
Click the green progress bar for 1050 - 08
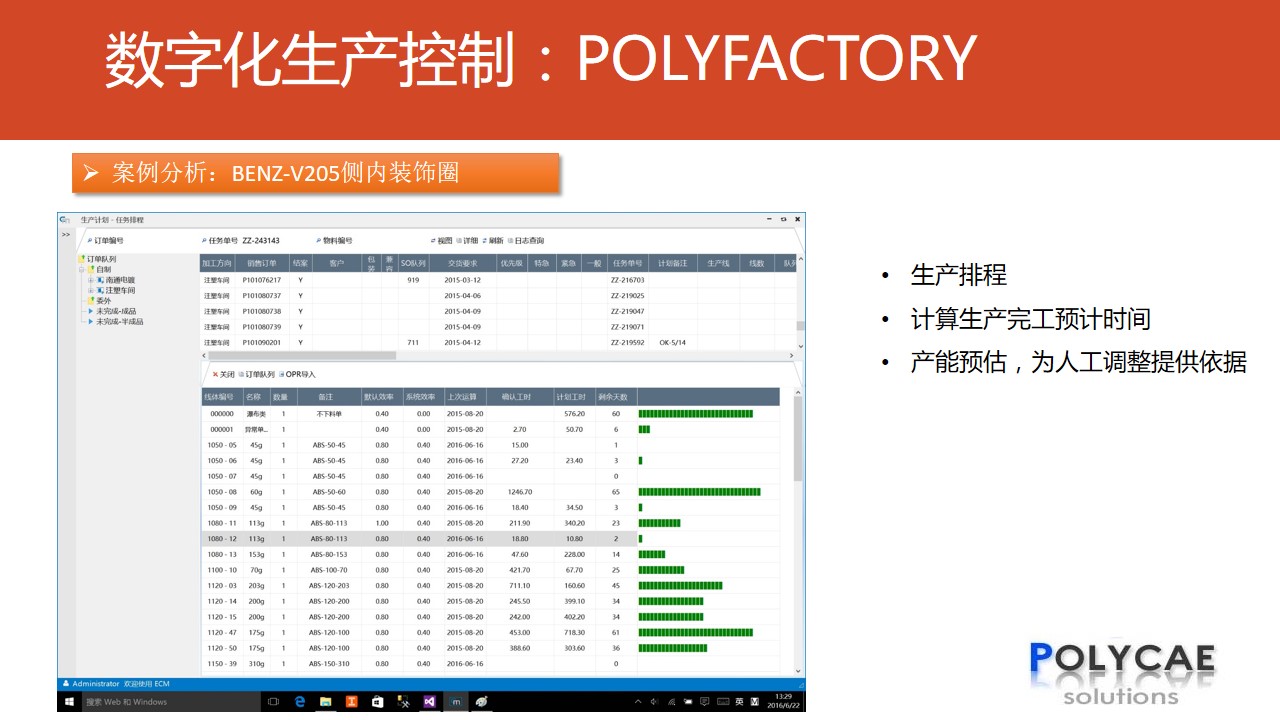click(x=700, y=492)
